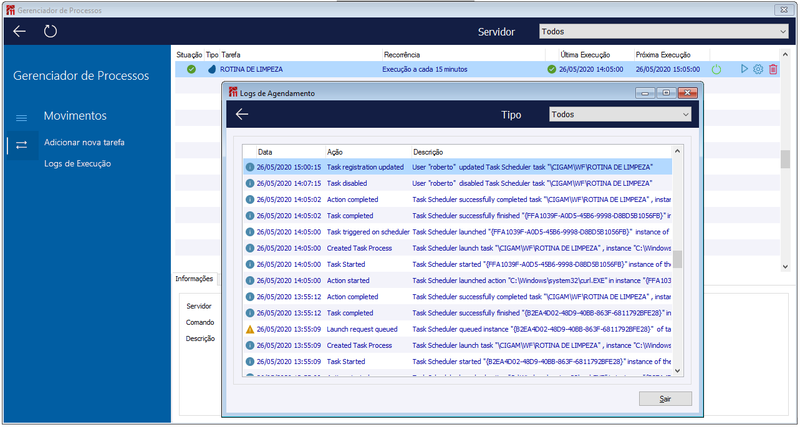
Task: Click back arrow in Gerenciador de Processos window
Action: pos(19,32)
